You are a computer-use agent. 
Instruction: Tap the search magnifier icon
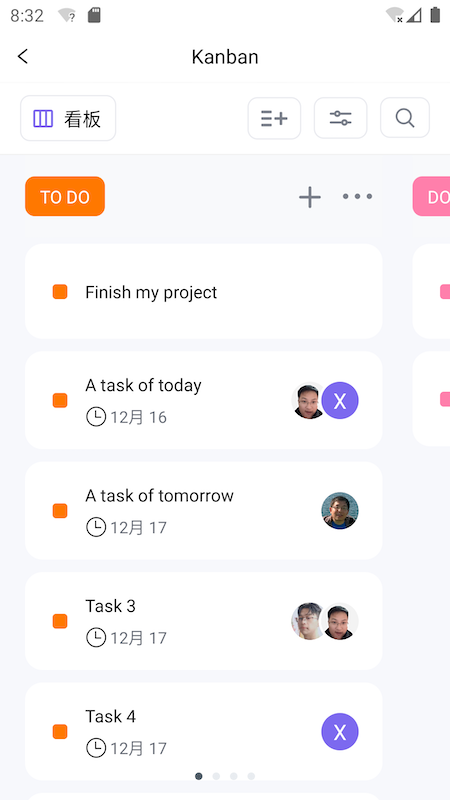pos(405,118)
